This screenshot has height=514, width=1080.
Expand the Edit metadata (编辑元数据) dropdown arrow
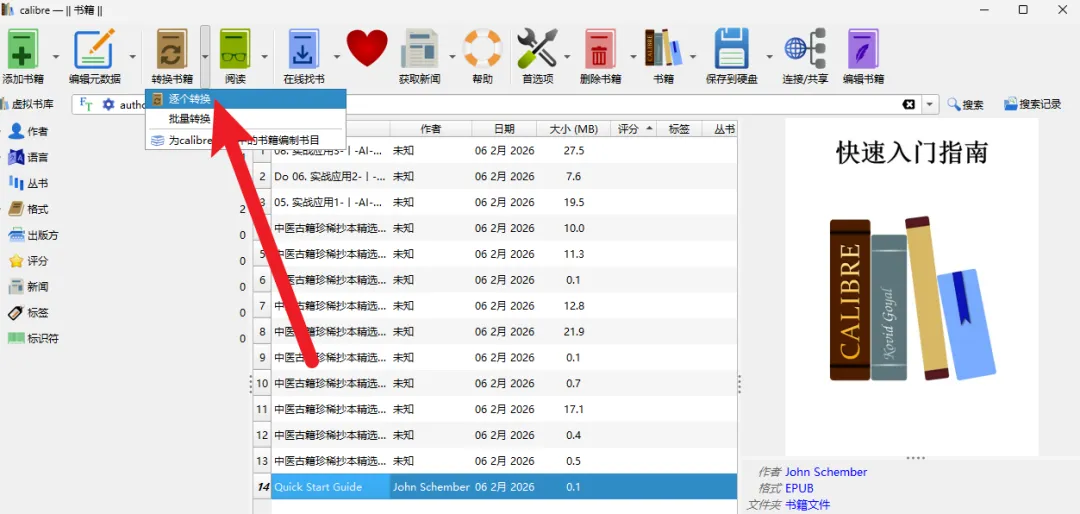pos(132,57)
